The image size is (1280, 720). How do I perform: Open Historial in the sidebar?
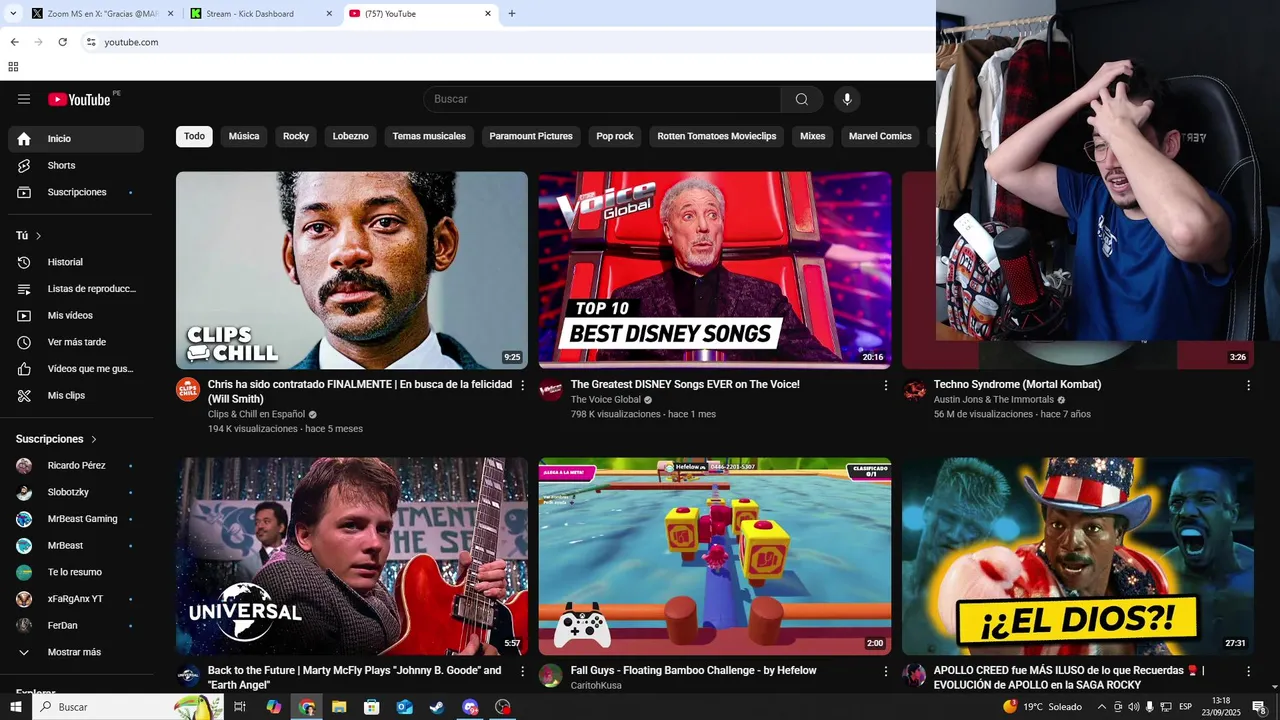coord(76,262)
